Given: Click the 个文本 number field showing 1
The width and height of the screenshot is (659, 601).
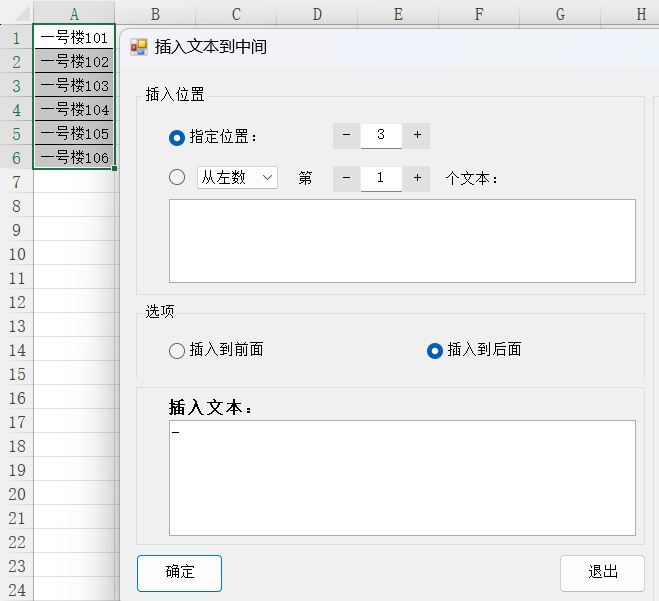Looking at the screenshot, I should (381, 178).
